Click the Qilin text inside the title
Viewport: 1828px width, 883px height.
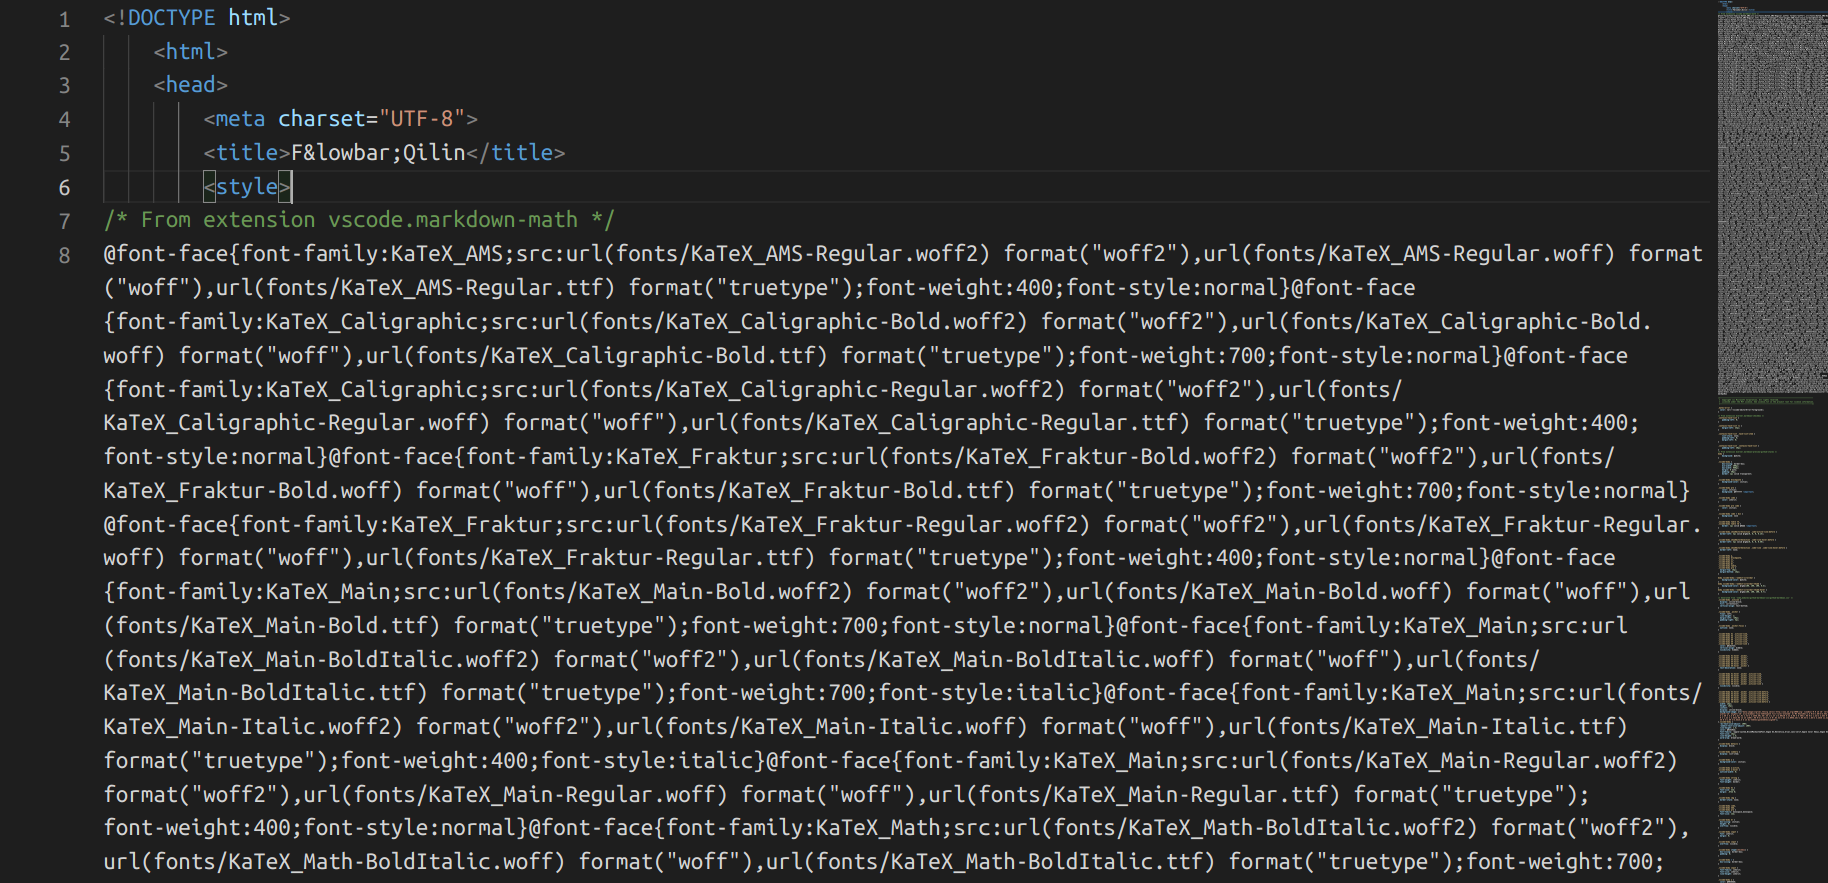pos(434,153)
